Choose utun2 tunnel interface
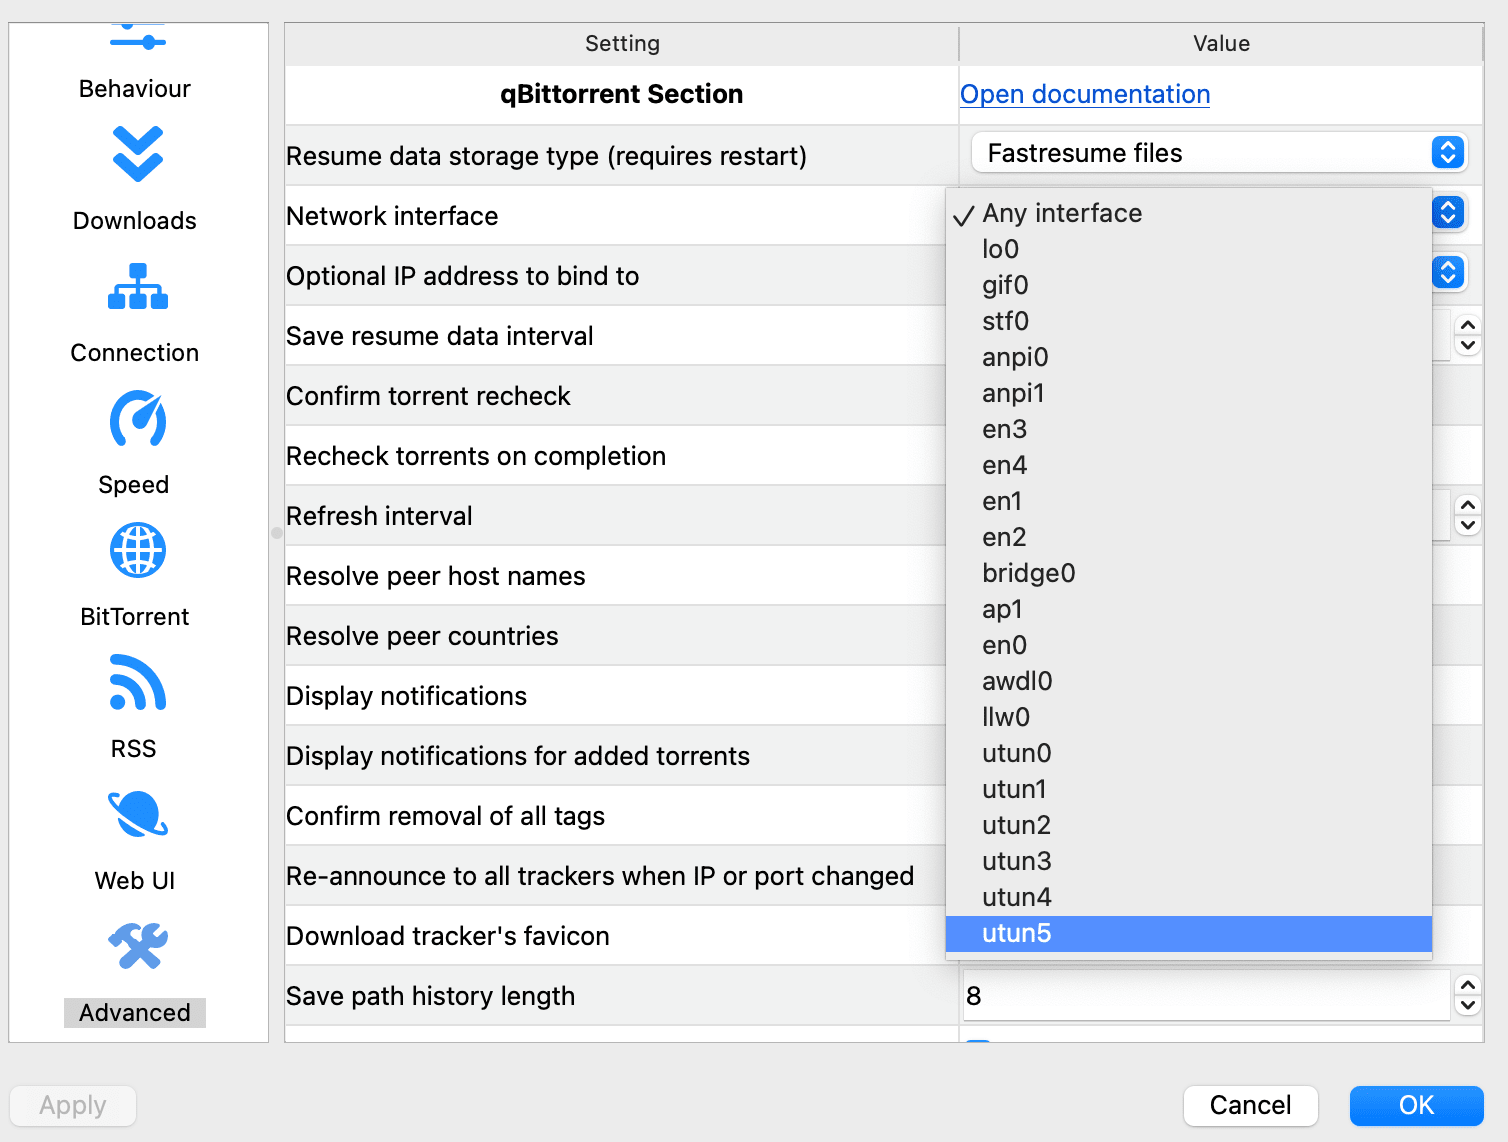Viewport: 1508px width, 1142px height. (x=1189, y=825)
